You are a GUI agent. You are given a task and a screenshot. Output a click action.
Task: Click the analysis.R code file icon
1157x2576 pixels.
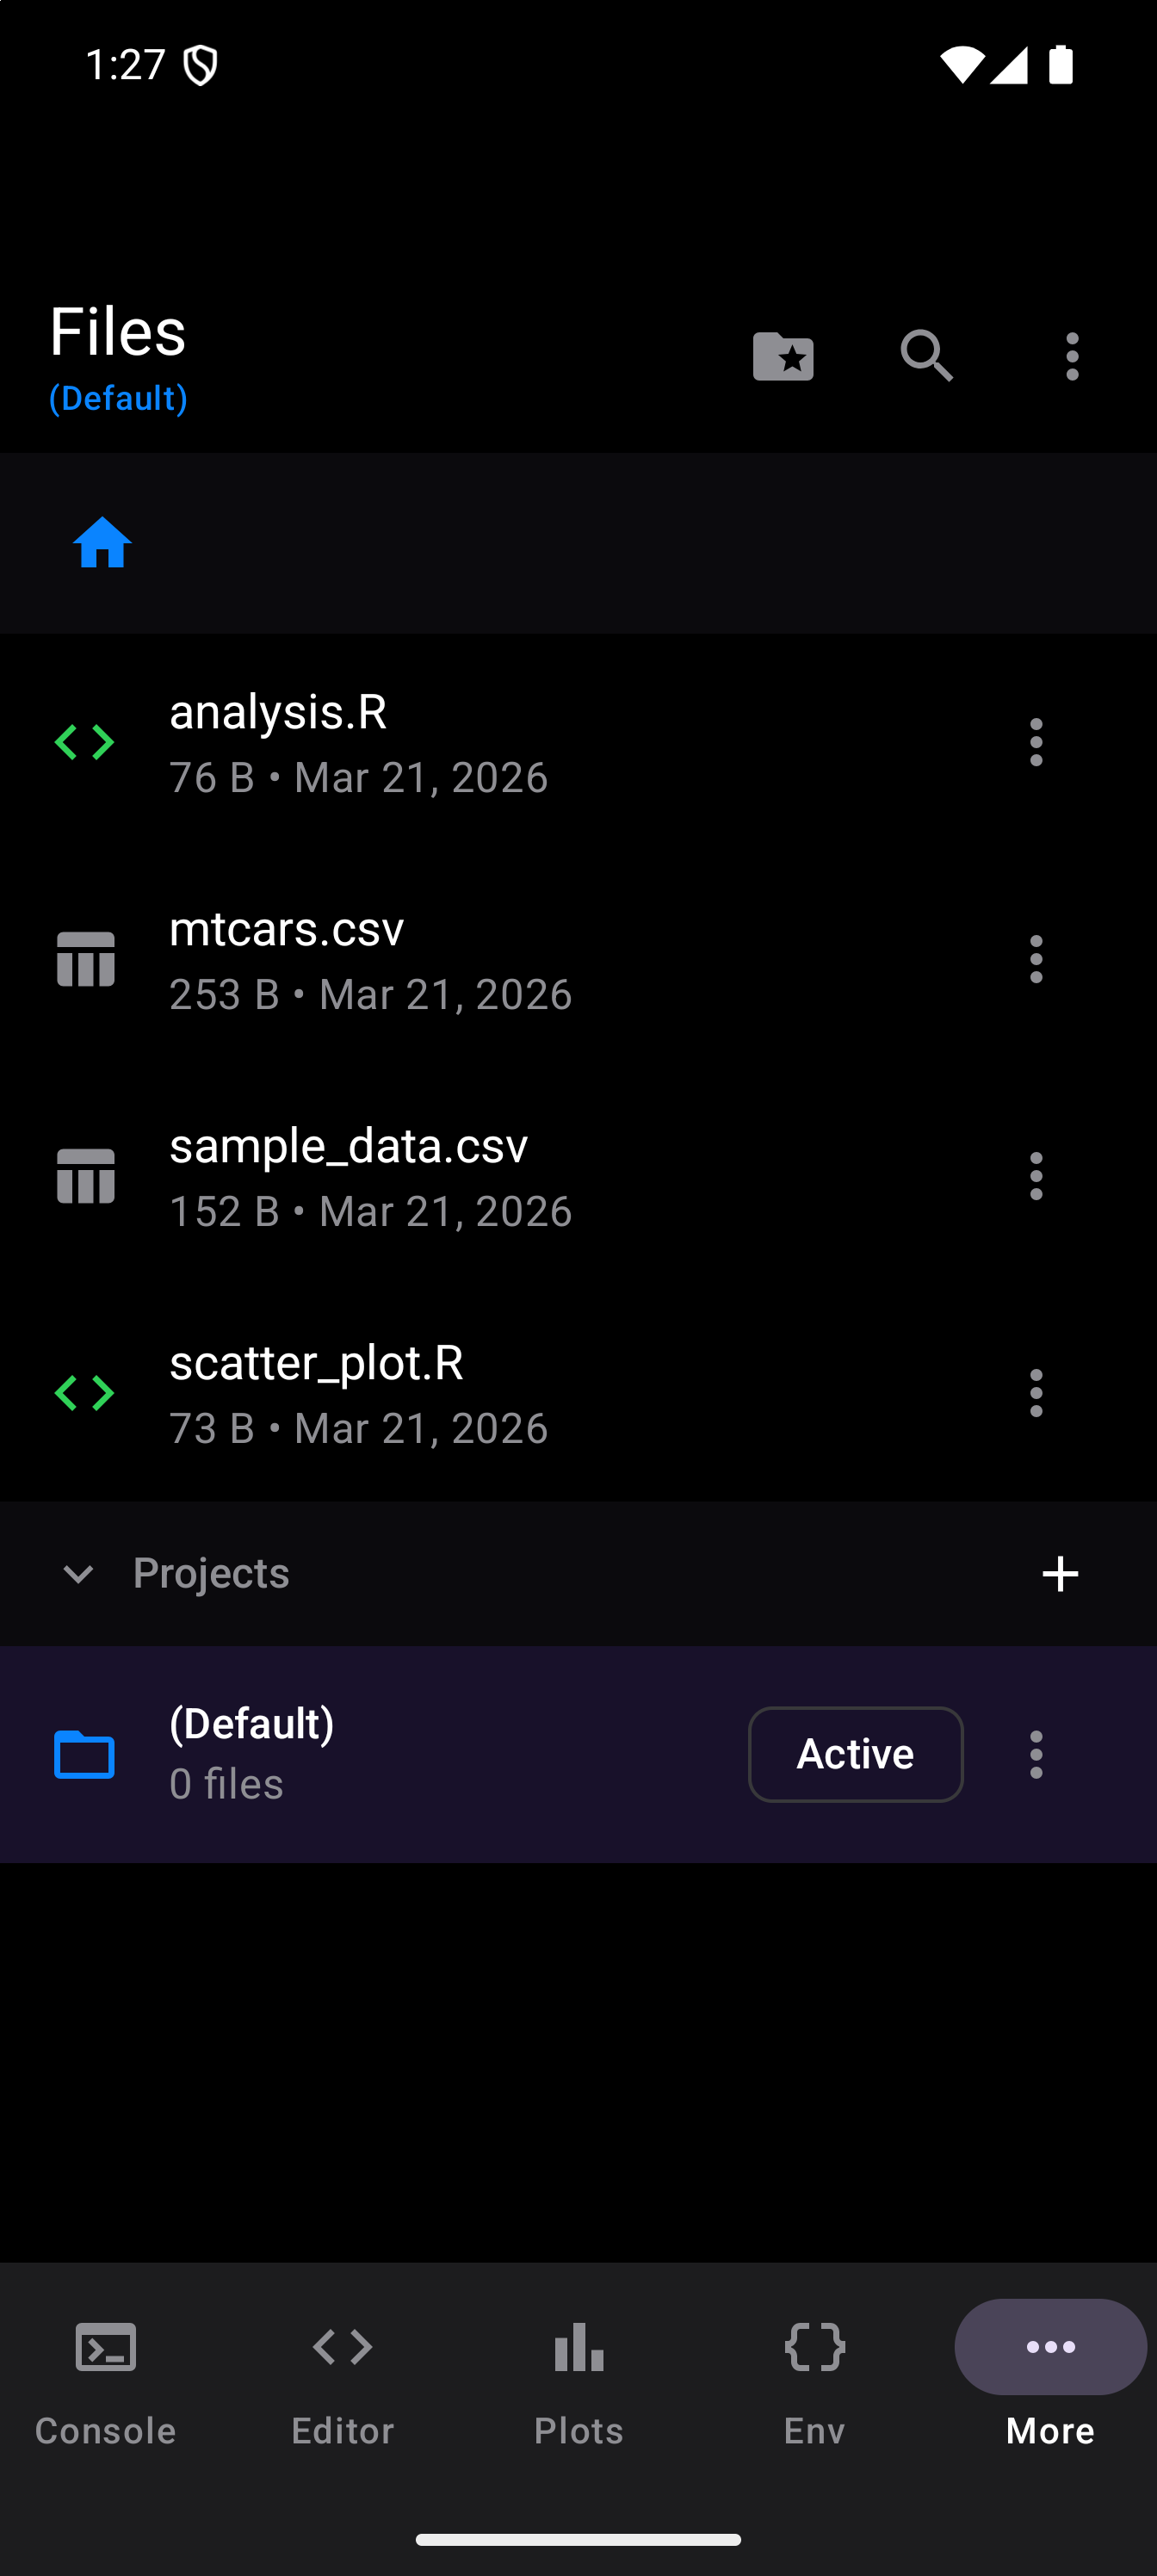click(x=85, y=743)
